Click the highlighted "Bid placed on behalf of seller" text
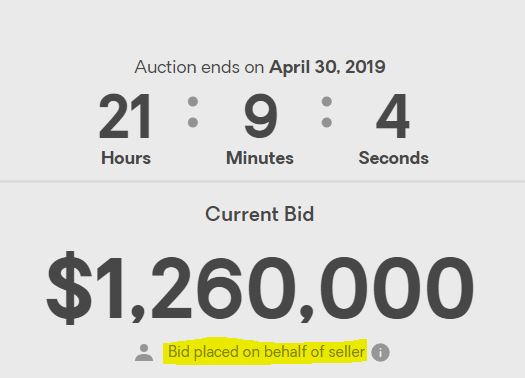This screenshot has width=525, height=378. (x=266, y=352)
